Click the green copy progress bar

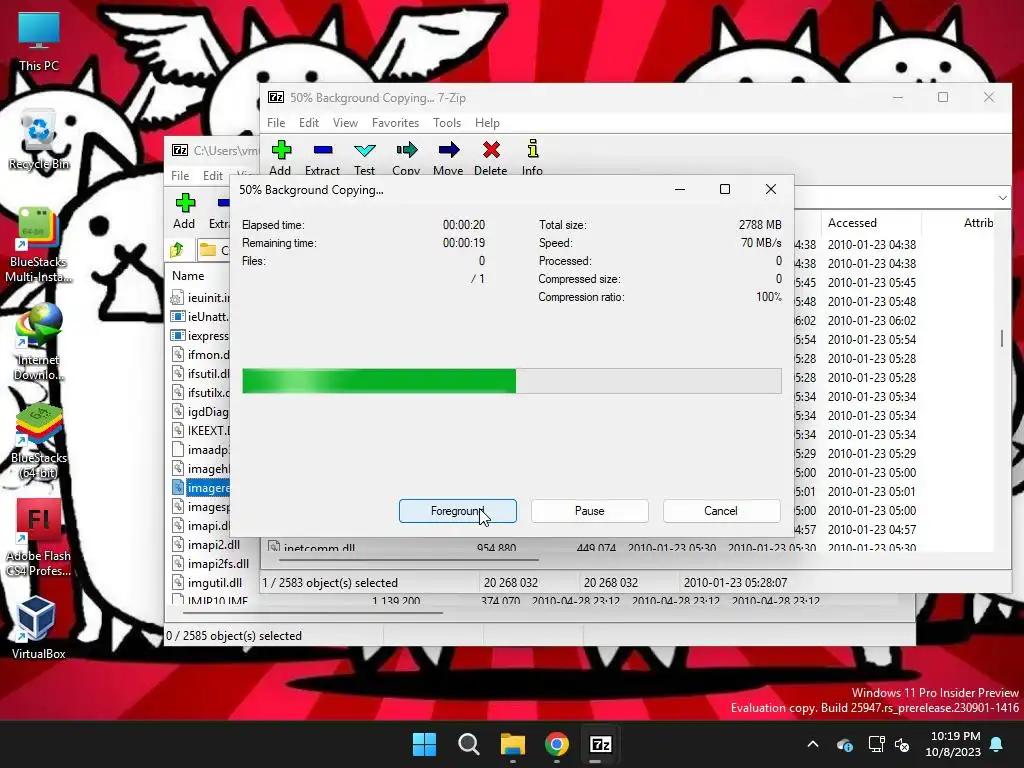[511, 381]
